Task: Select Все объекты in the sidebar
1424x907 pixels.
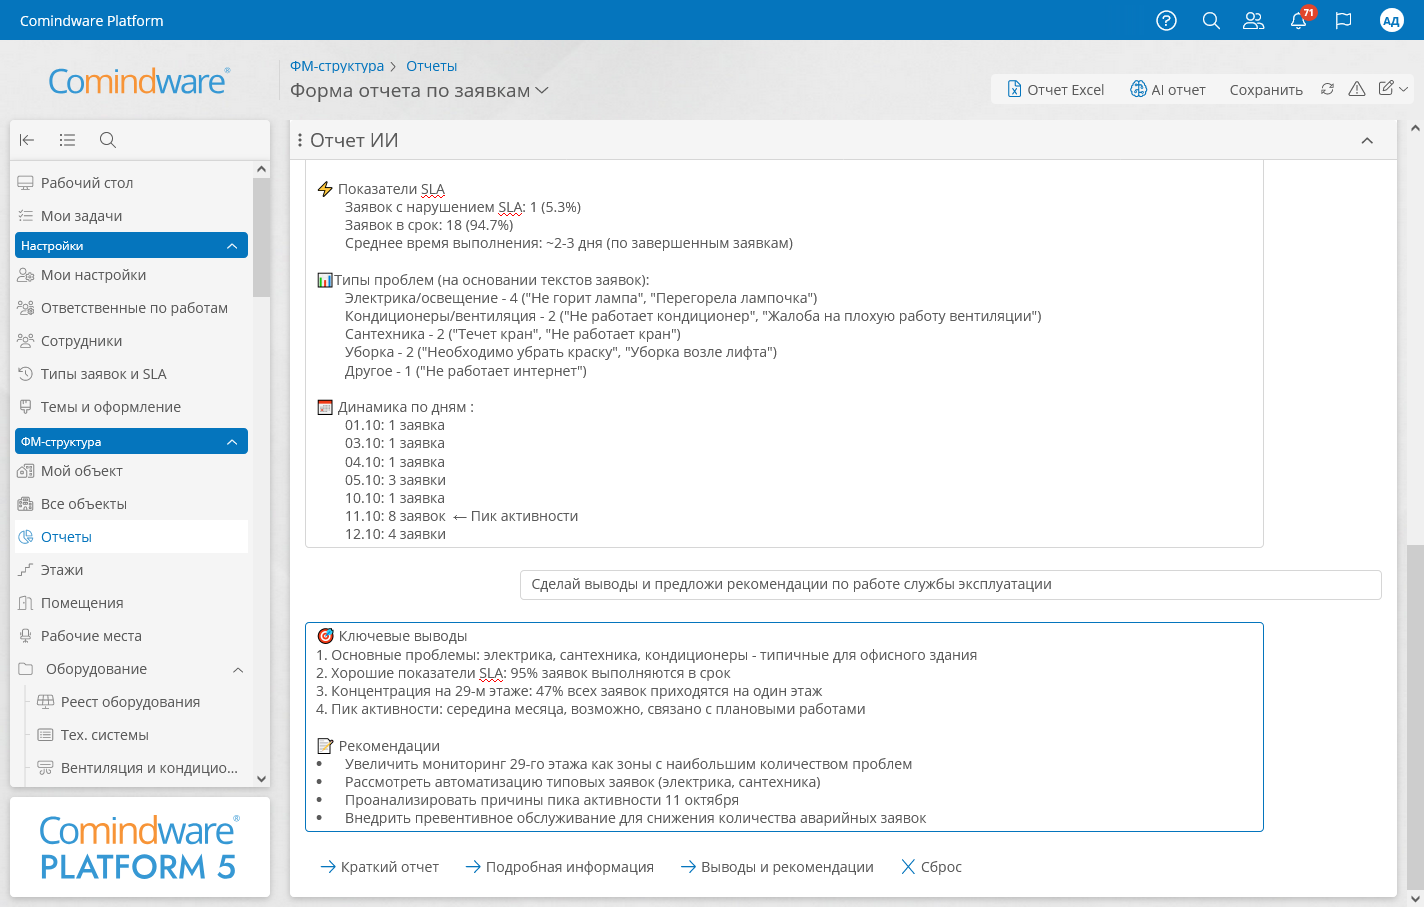Action: coord(84,504)
